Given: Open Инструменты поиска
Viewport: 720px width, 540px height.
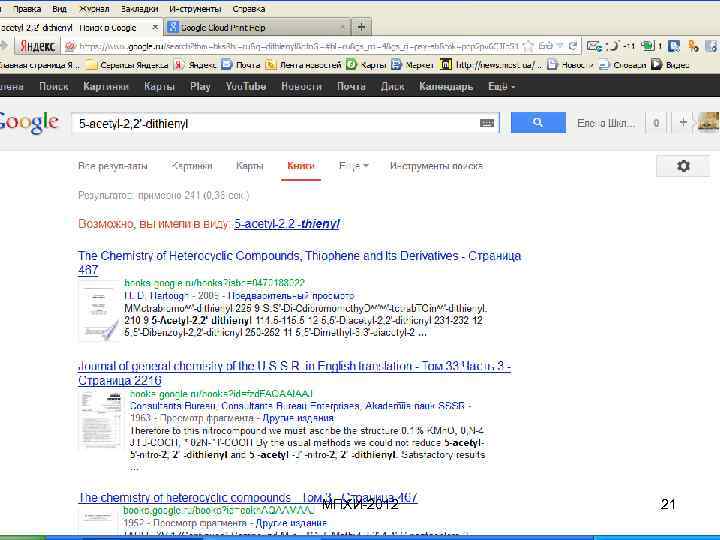Looking at the screenshot, I should pos(436,166).
